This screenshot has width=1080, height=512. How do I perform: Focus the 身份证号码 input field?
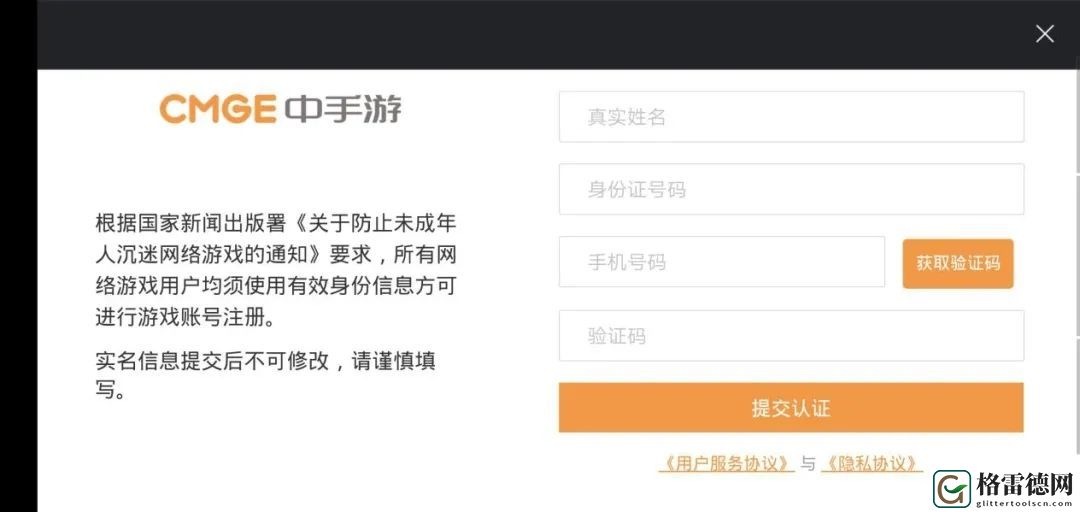click(x=791, y=189)
